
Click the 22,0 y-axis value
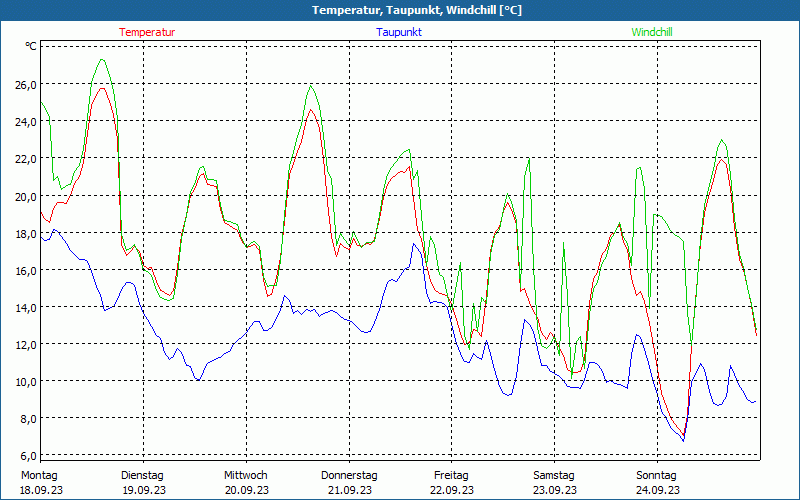(x=26, y=159)
